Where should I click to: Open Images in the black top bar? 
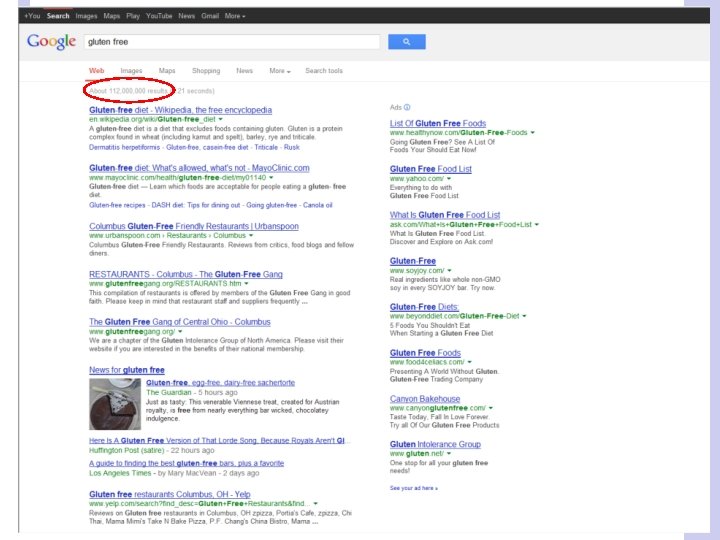pyautogui.click(x=86, y=16)
